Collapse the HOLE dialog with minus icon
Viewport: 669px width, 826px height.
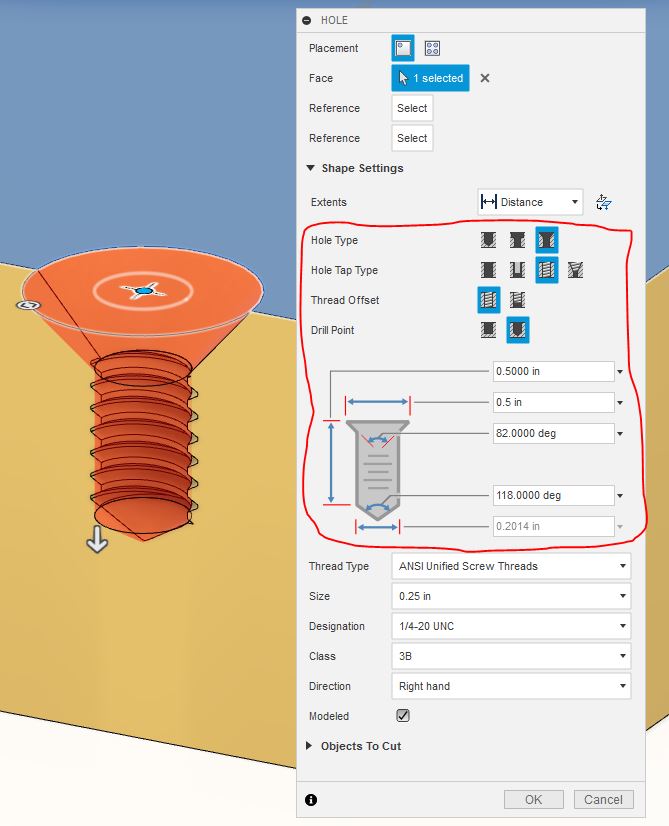coord(307,21)
